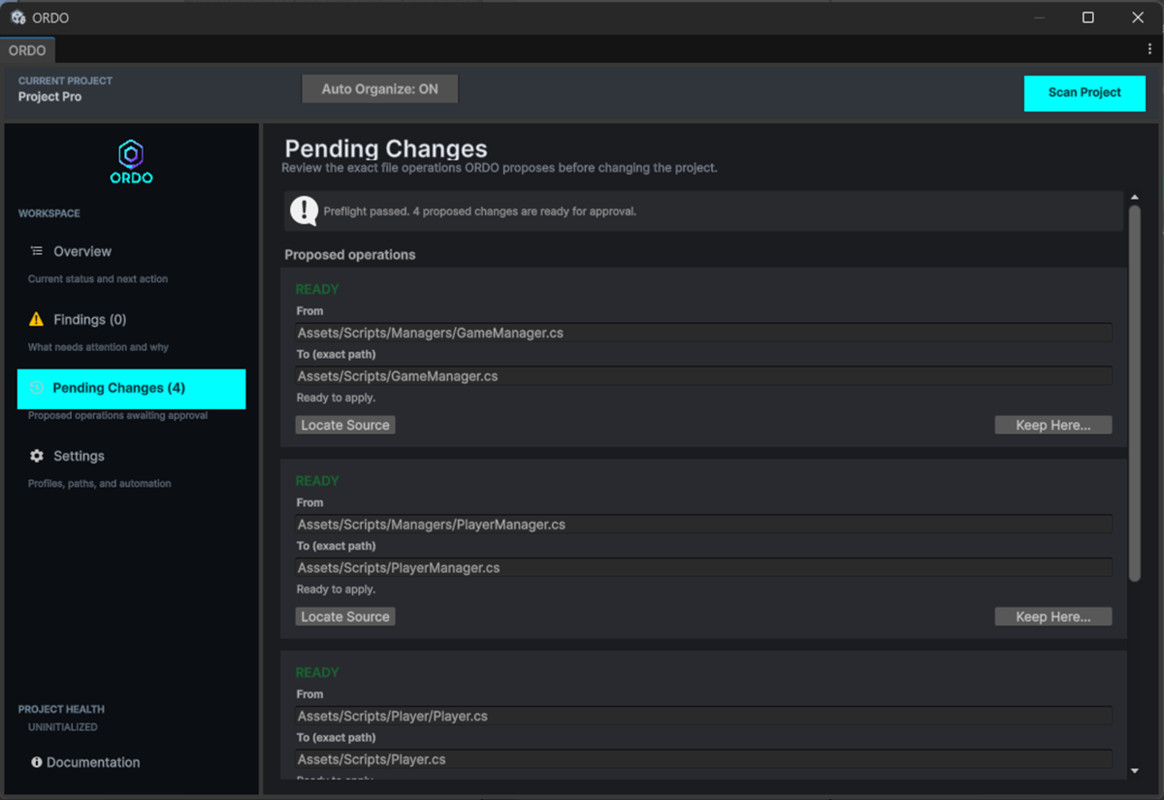The width and height of the screenshot is (1164, 800).
Task: Click the WORKSPACE section label
Action: pyautogui.click(x=49, y=213)
